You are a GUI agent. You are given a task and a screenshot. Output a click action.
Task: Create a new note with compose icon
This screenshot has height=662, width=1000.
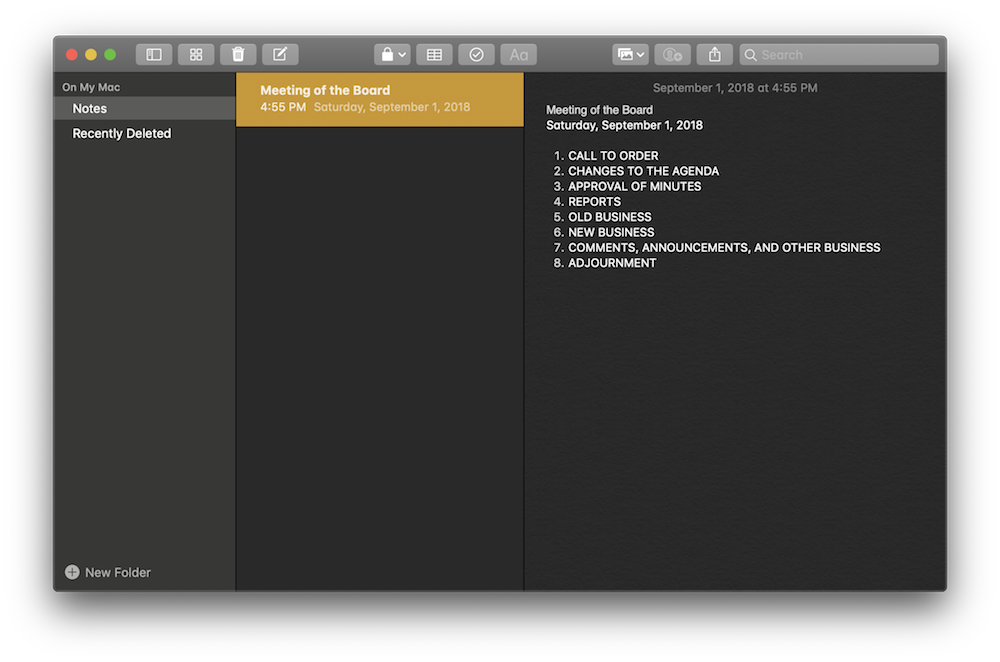[x=280, y=55]
